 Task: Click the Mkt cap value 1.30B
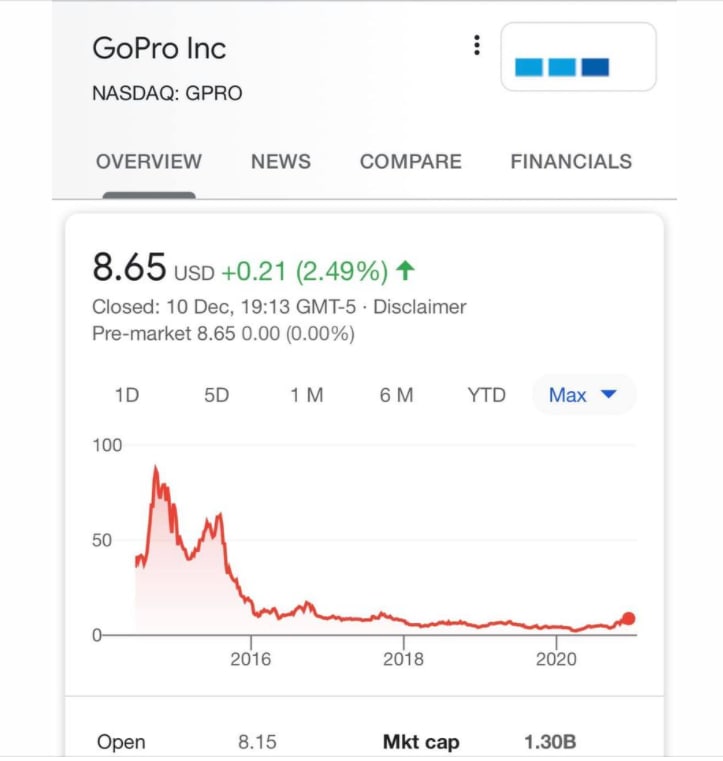550,742
